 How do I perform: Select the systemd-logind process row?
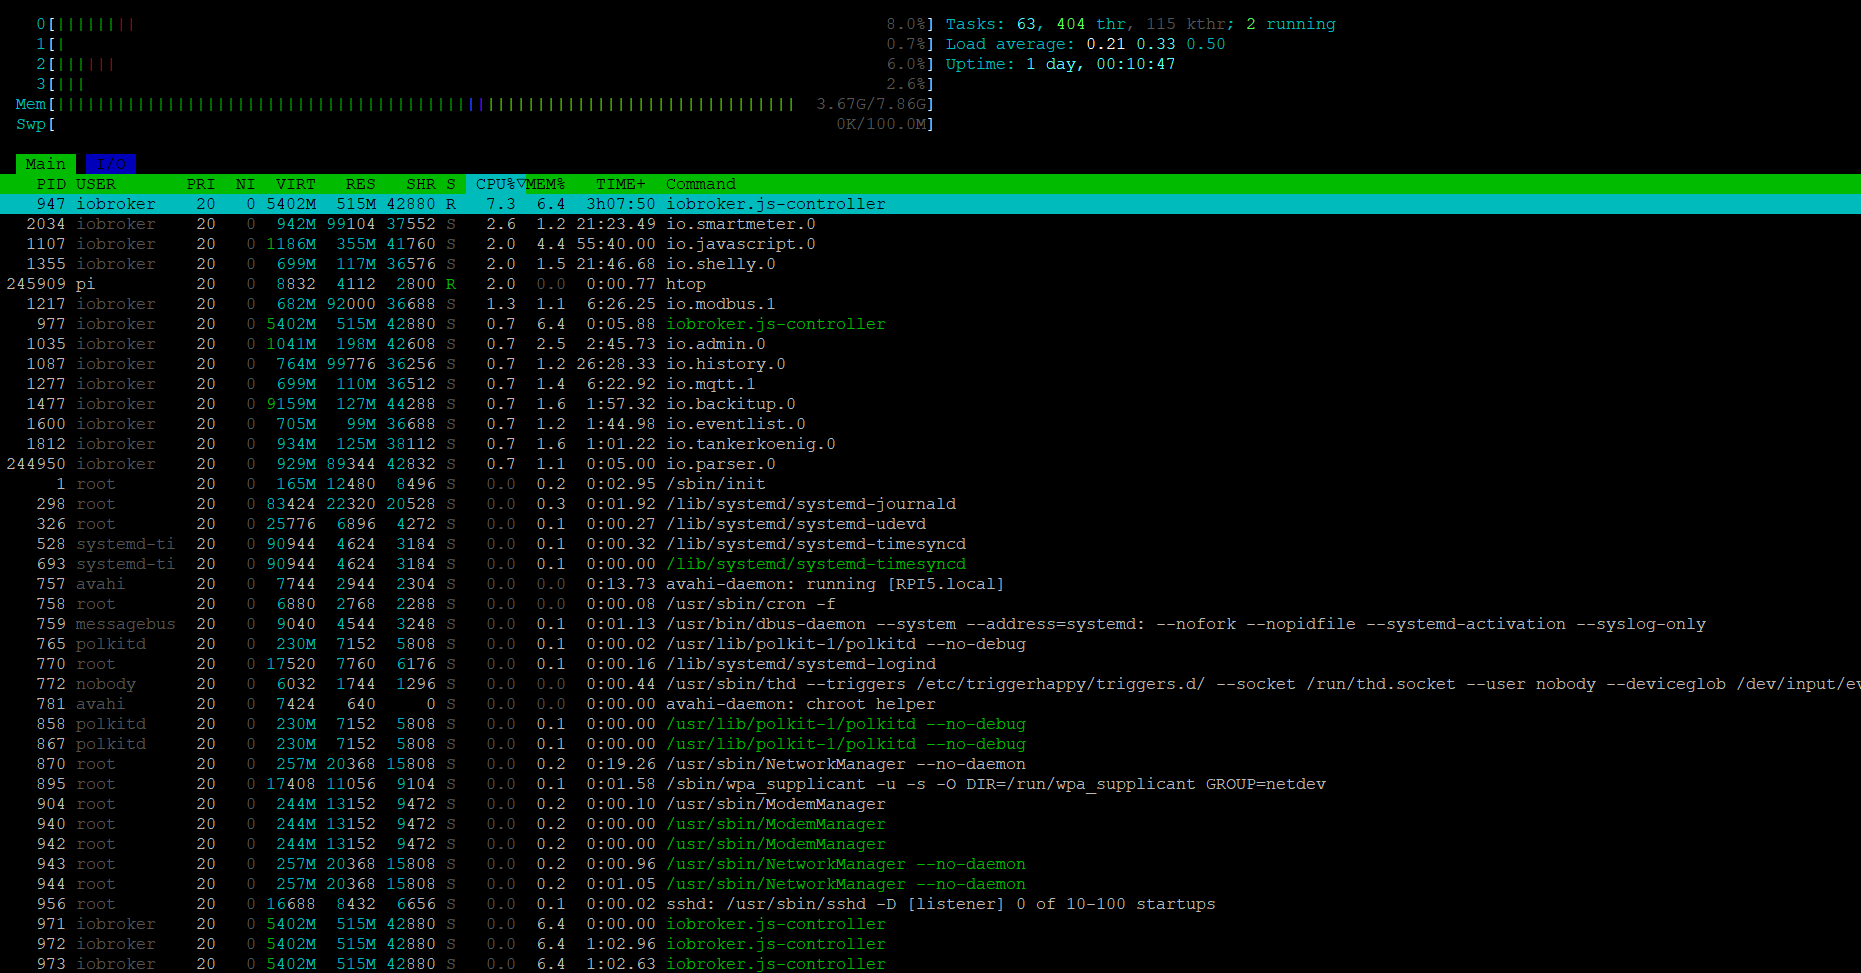click(x=930, y=664)
